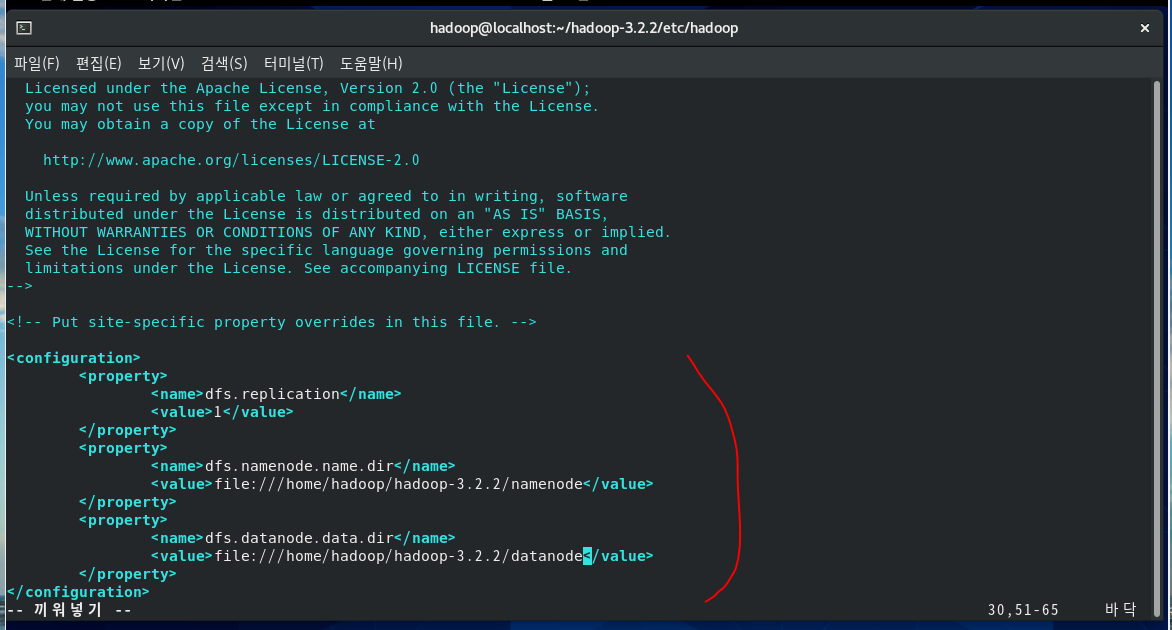Viewport: 1172px width, 630px height.
Task: Click the value 1 line
Action: click(222, 412)
